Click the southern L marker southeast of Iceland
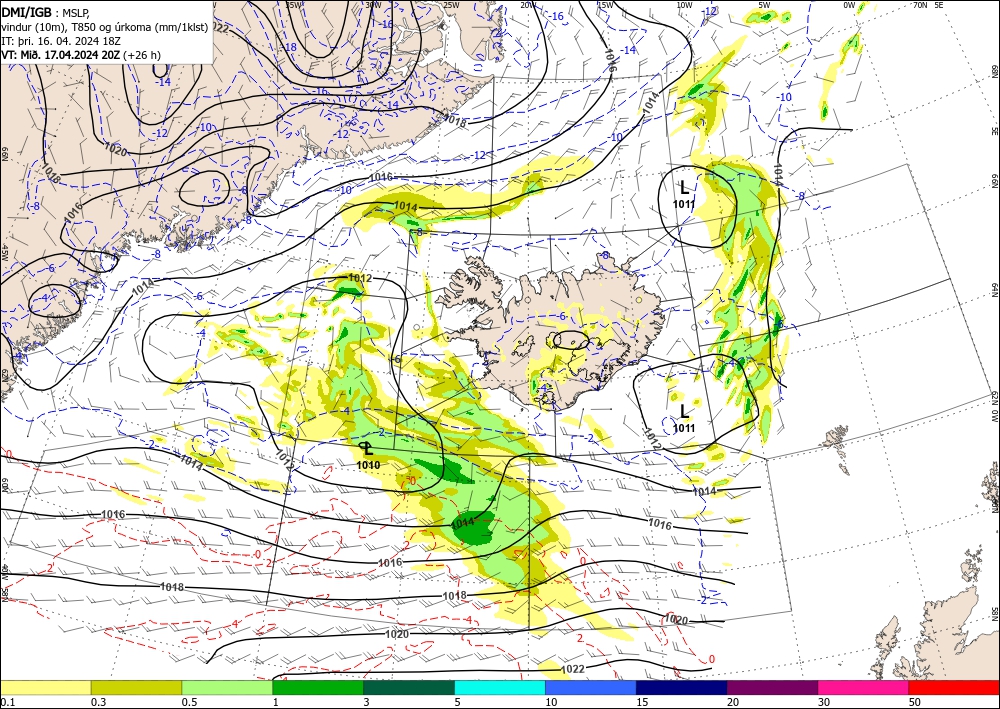This screenshot has height=709, width=1000. click(x=684, y=411)
